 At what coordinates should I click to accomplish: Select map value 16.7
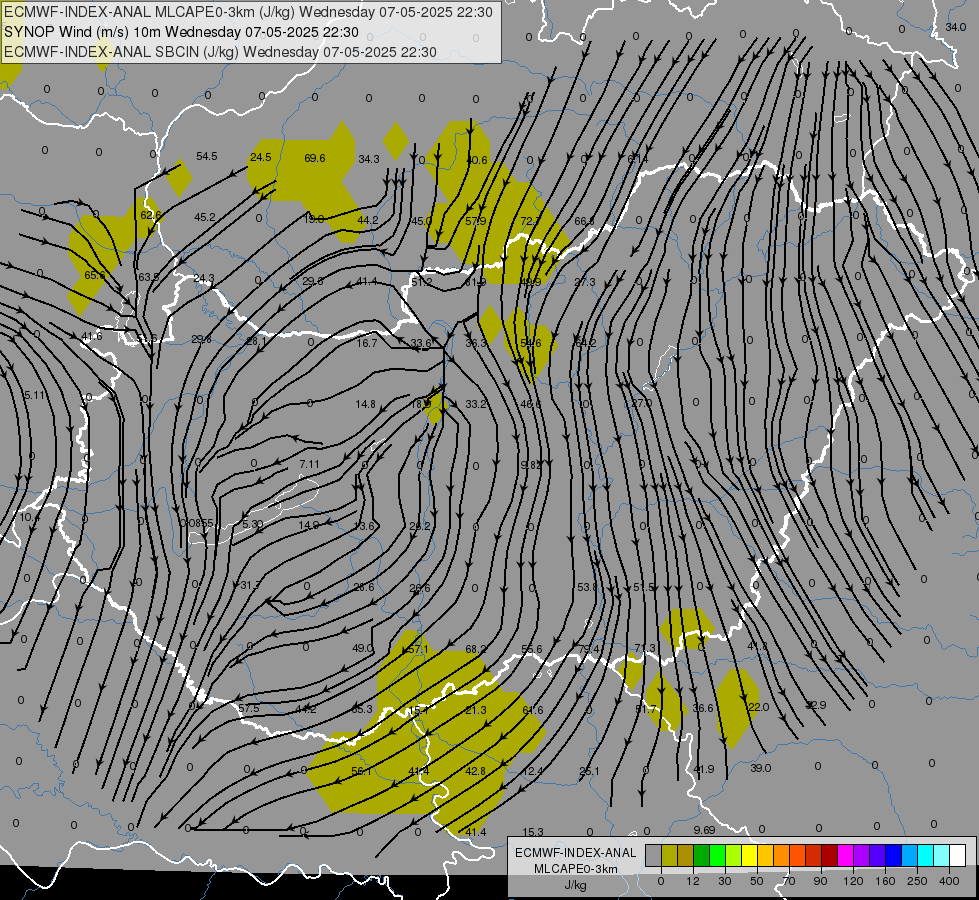367,343
